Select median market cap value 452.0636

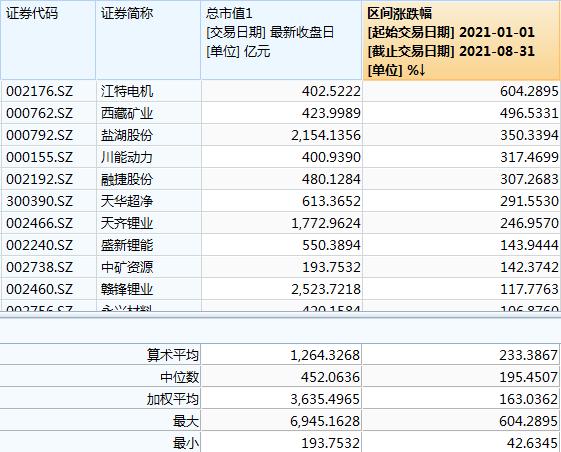click(x=330, y=377)
